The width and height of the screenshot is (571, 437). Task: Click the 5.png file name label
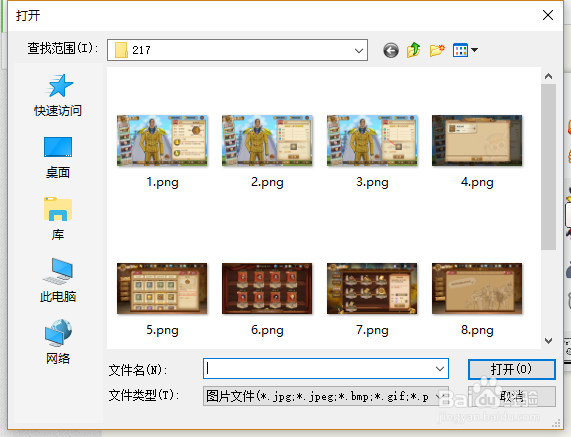click(x=162, y=330)
